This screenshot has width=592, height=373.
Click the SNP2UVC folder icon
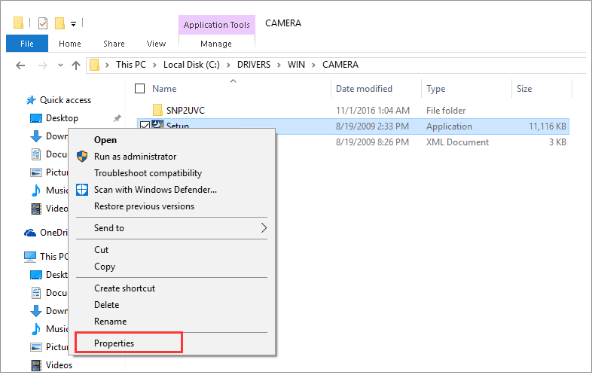click(x=158, y=110)
